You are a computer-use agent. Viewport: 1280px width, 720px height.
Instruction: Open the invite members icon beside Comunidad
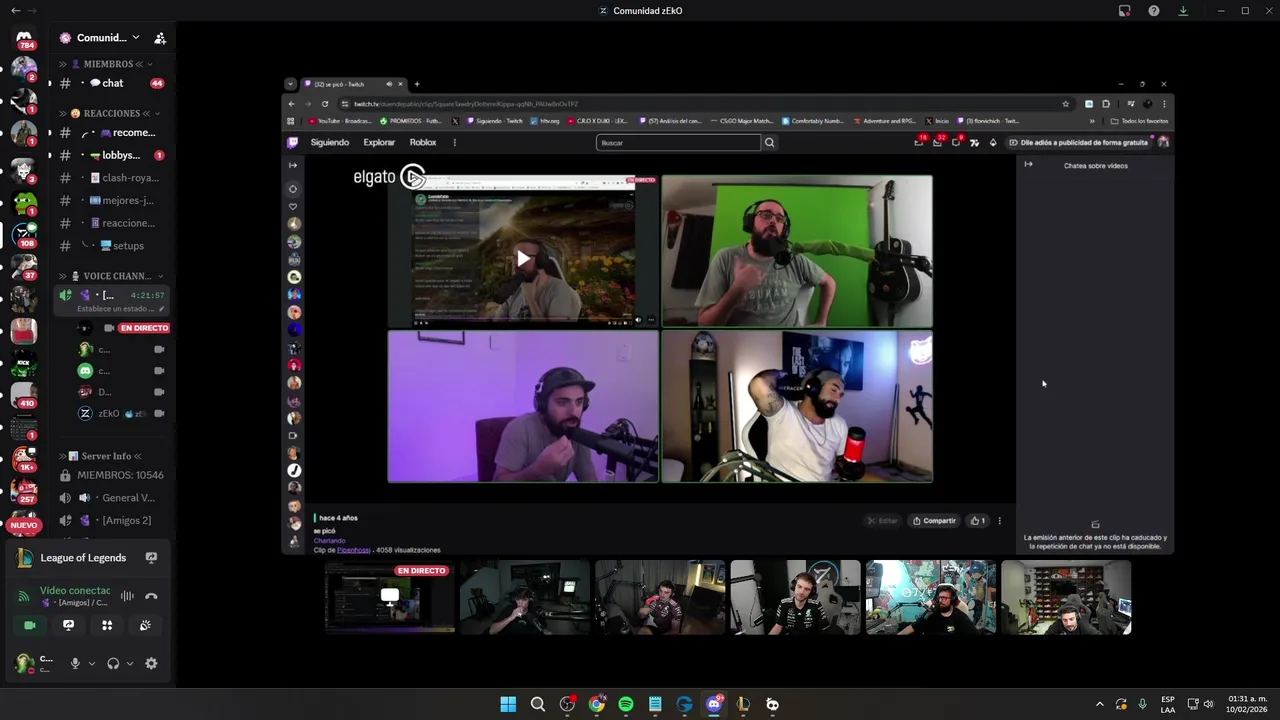(x=160, y=38)
